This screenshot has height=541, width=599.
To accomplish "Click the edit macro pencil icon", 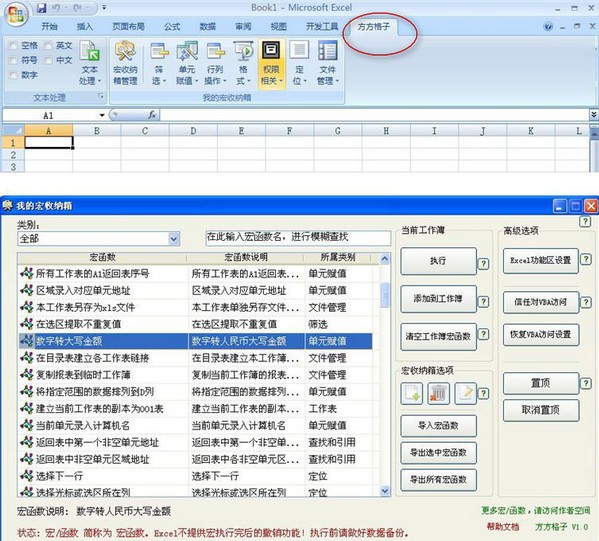I will [465, 393].
